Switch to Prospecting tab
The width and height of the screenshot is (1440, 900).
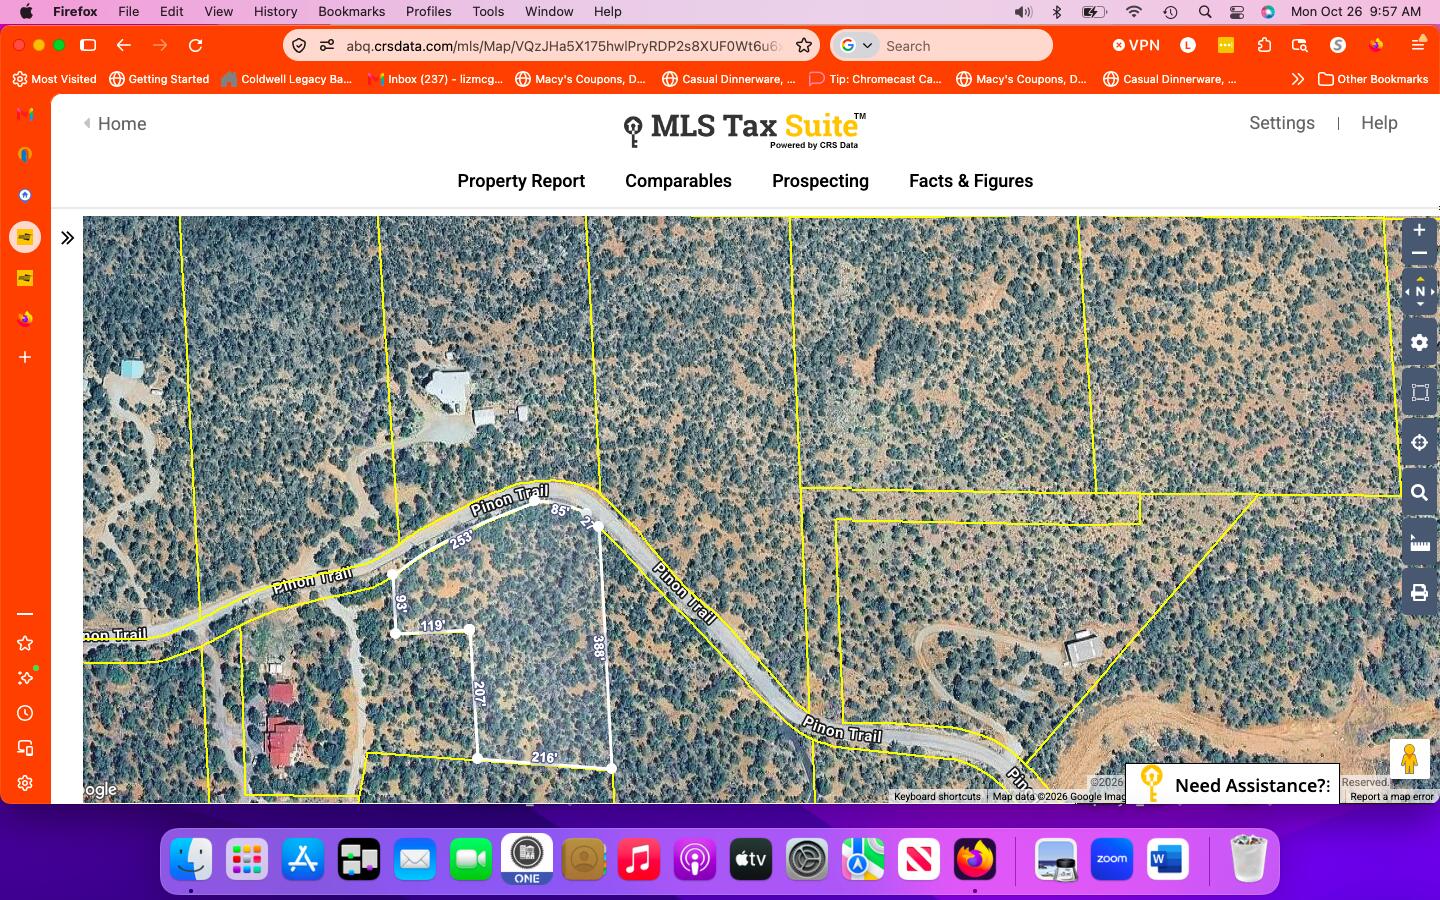pyautogui.click(x=820, y=181)
